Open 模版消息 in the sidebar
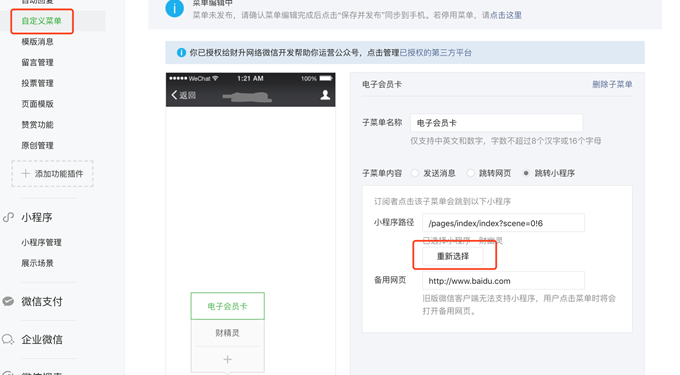The image size is (680, 375). click(x=37, y=42)
